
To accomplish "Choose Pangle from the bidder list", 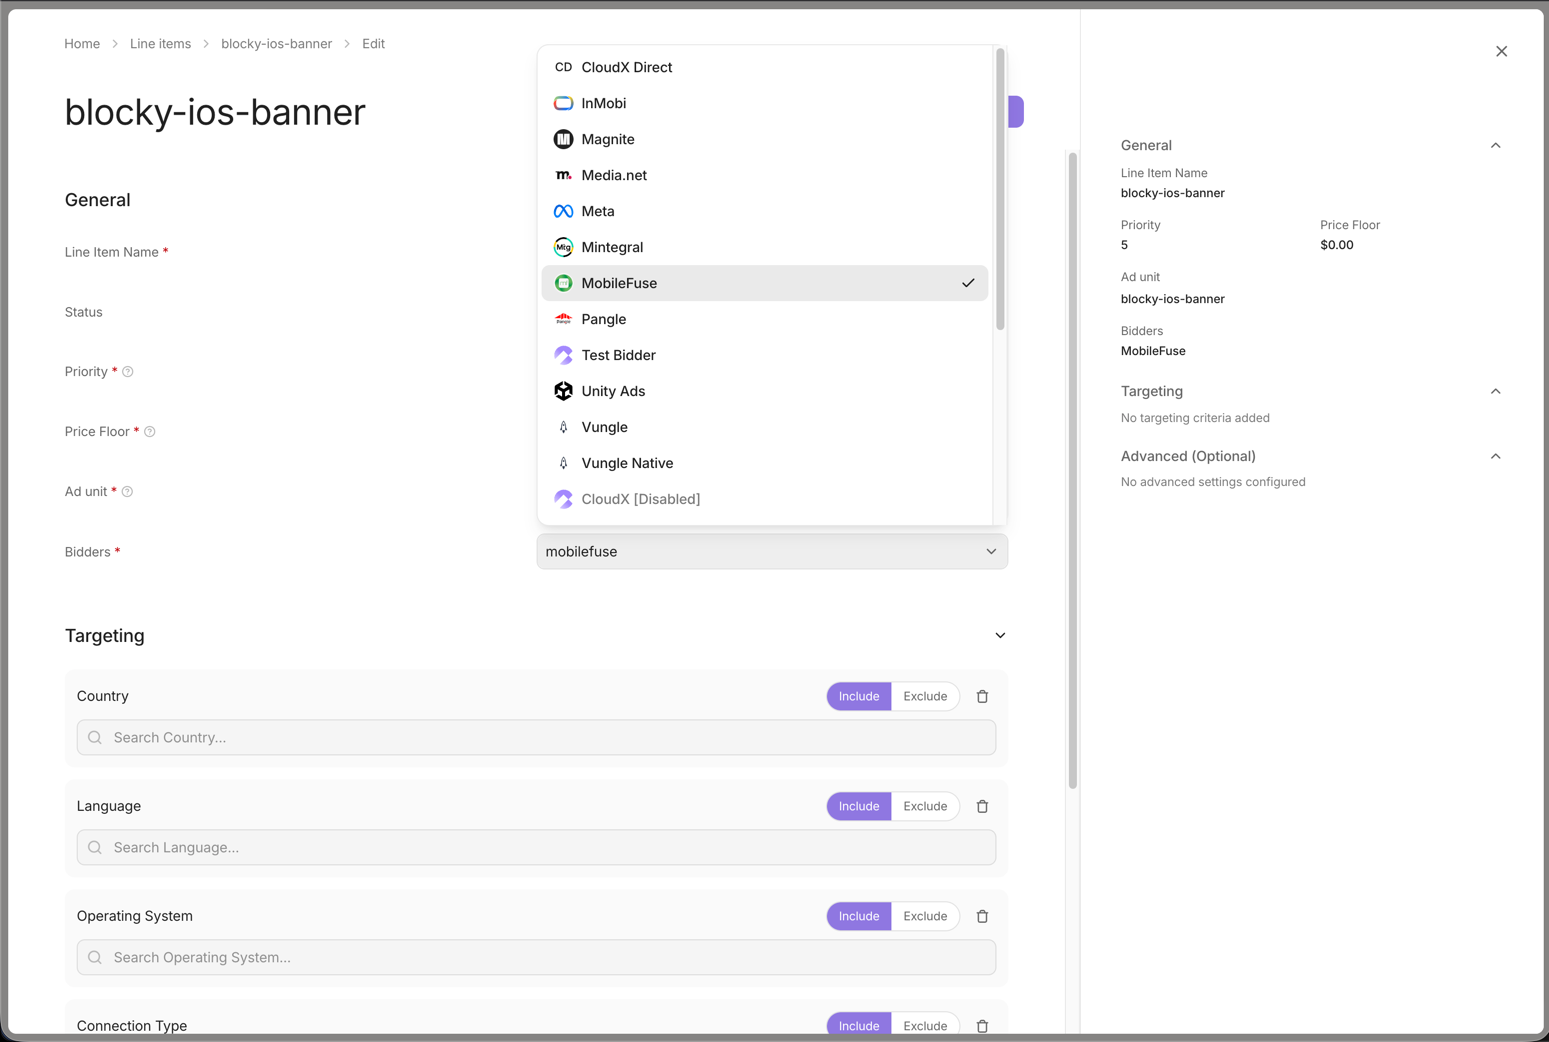I will [x=765, y=319].
